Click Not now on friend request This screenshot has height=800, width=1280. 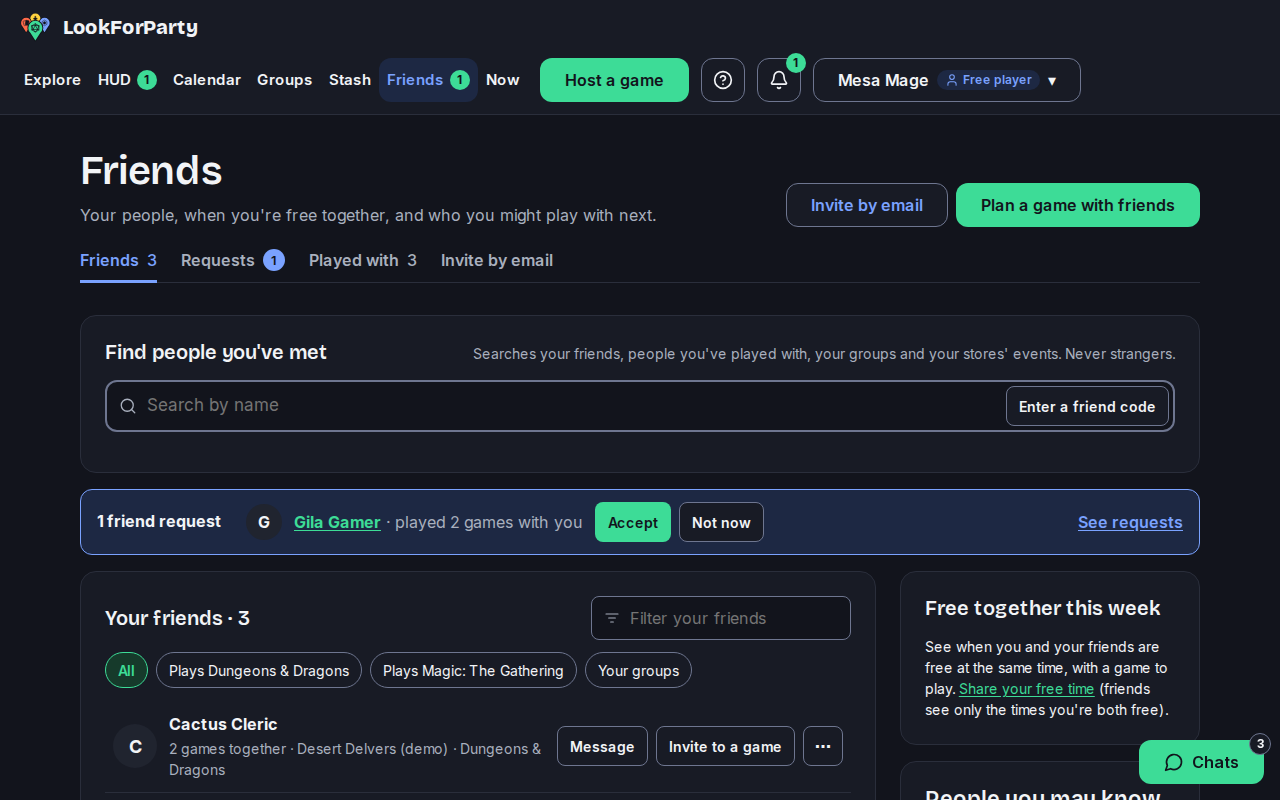(x=721, y=522)
